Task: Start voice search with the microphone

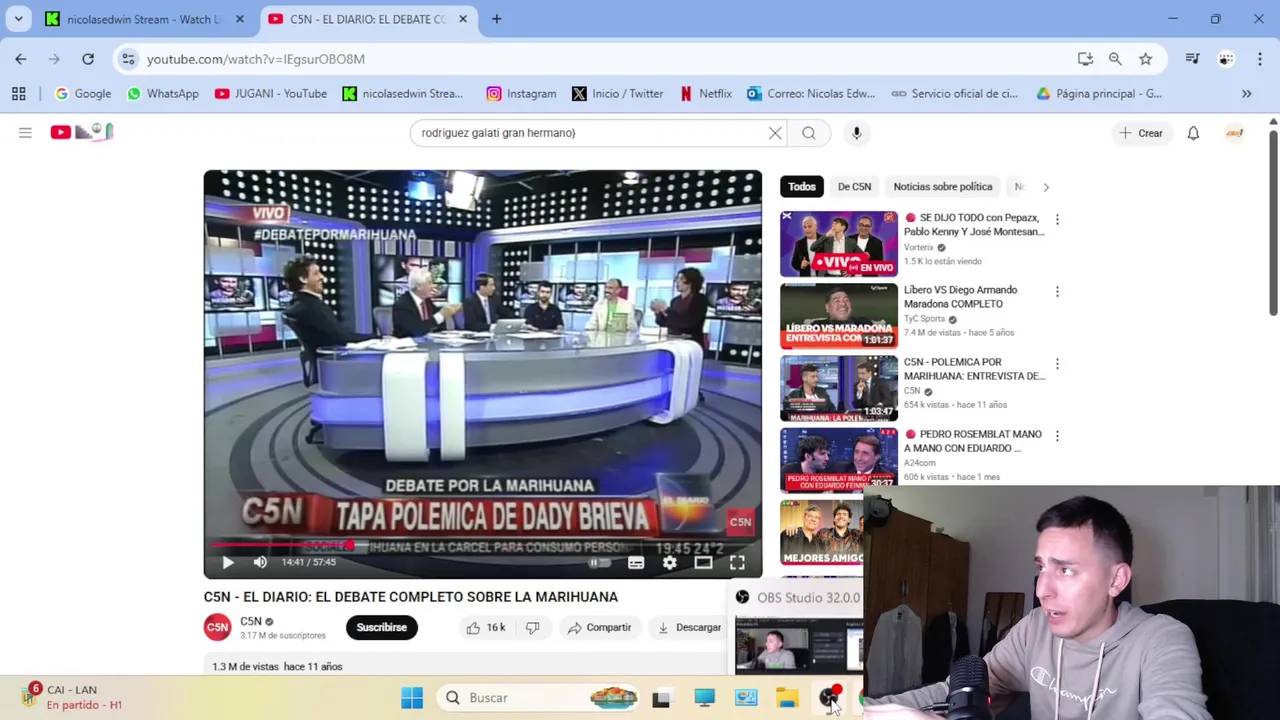Action: click(856, 132)
